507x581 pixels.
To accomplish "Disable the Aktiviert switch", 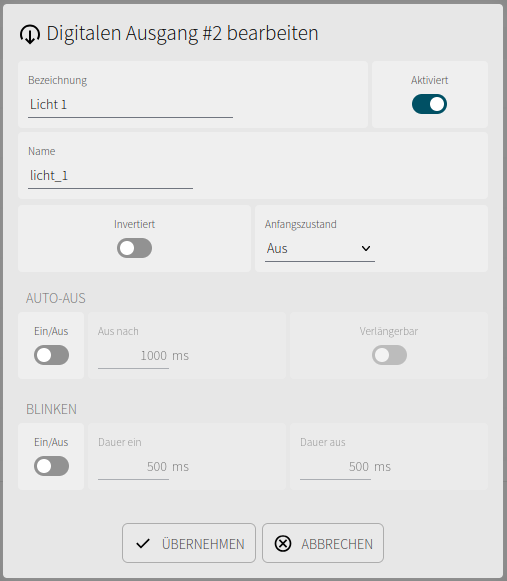I will click(x=429, y=104).
